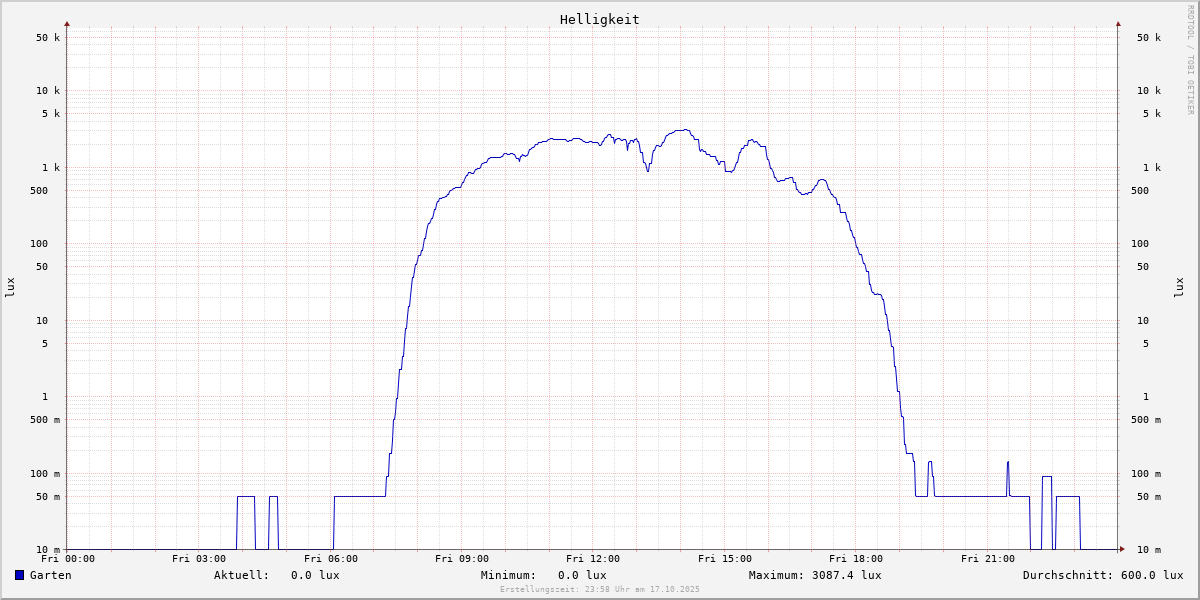Image resolution: width=1200 pixels, height=600 pixels.
Task: Click the red arrow atop the right axis
Action: point(1118,23)
